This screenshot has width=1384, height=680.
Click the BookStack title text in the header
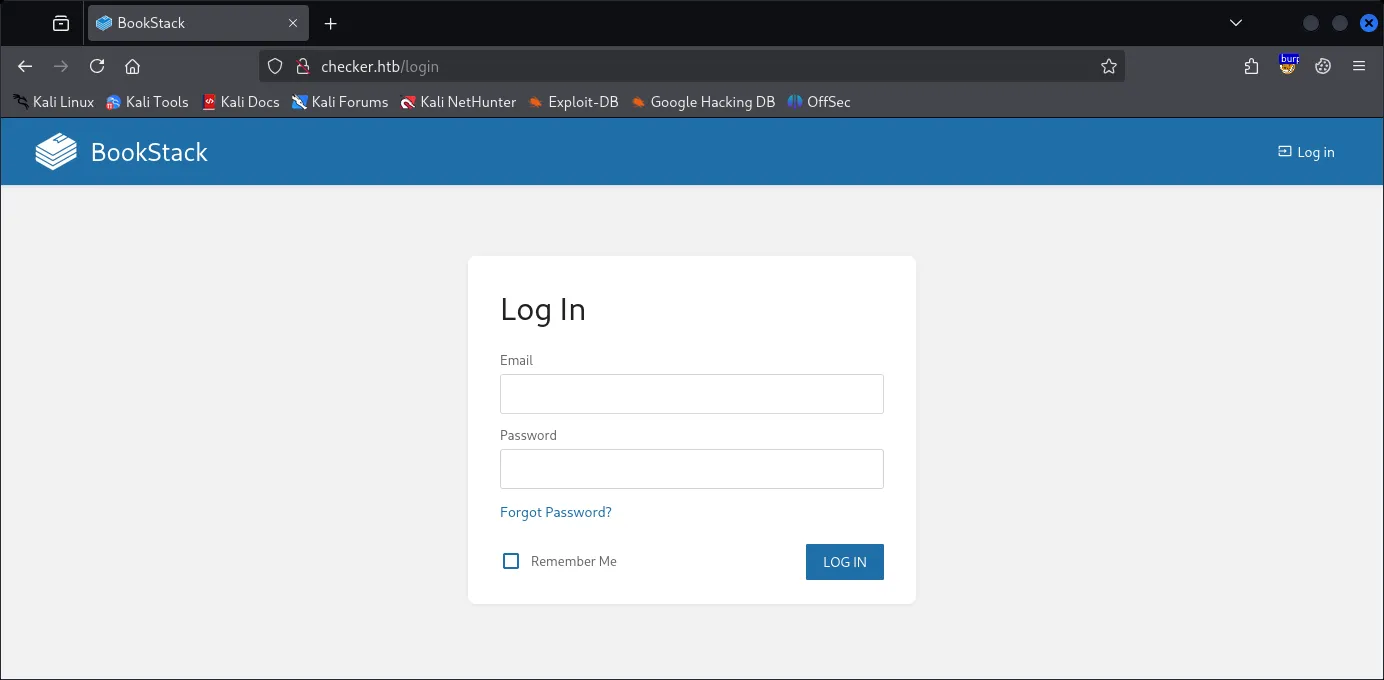click(149, 152)
